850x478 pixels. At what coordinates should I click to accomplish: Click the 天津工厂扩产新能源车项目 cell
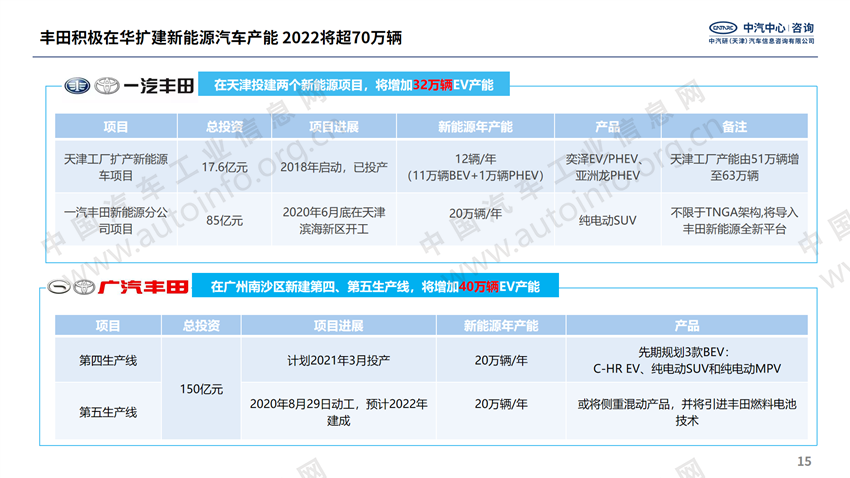pyautogui.click(x=116, y=167)
